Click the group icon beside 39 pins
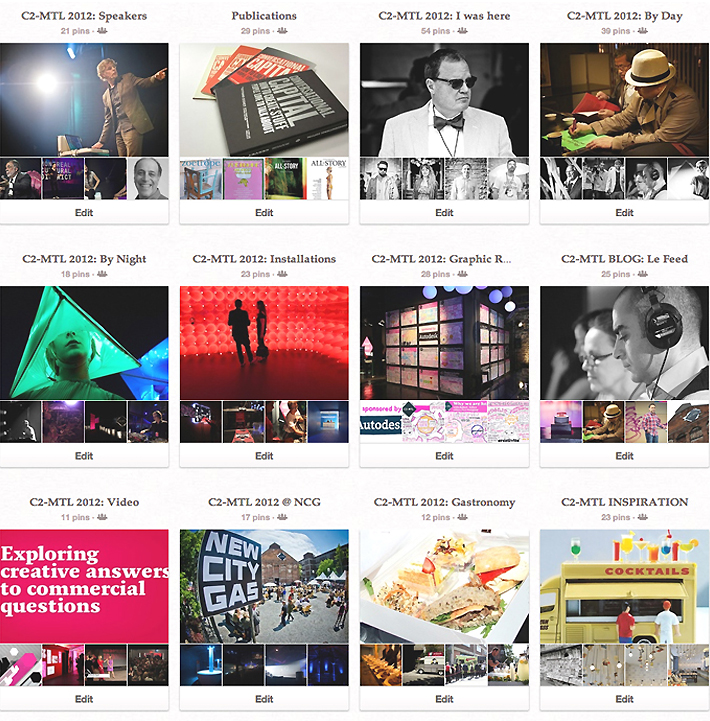The width and height of the screenshot is (710, 721). (x=643, y=31)
